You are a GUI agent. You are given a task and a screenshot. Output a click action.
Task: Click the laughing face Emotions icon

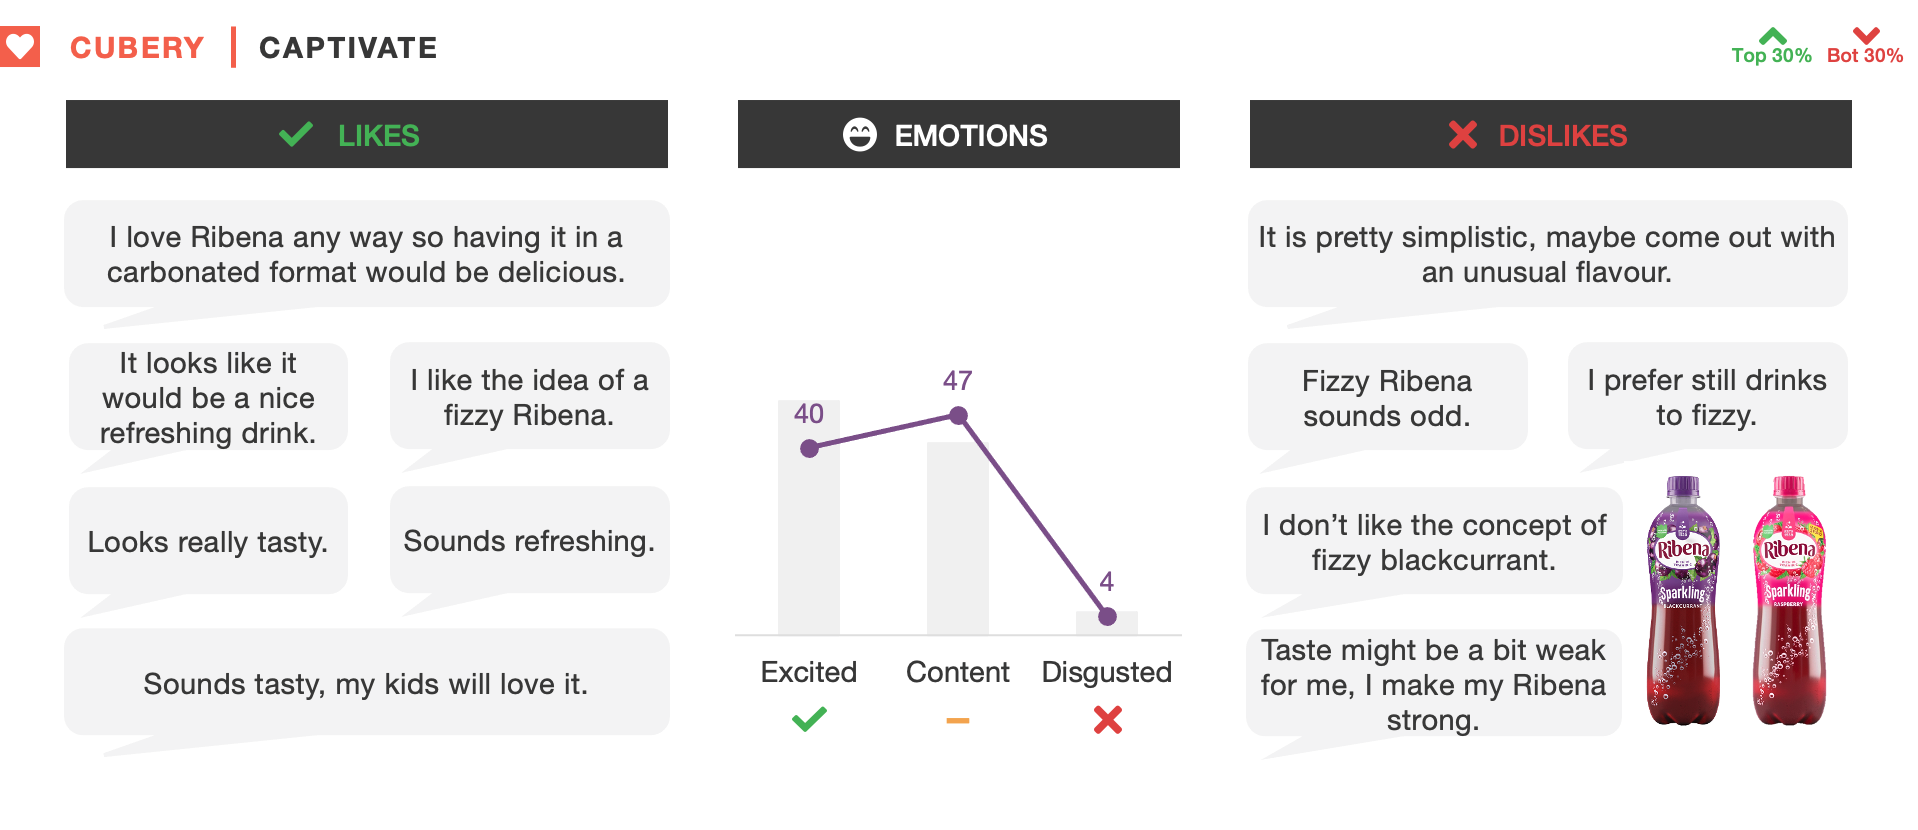[x=859, y=134]
